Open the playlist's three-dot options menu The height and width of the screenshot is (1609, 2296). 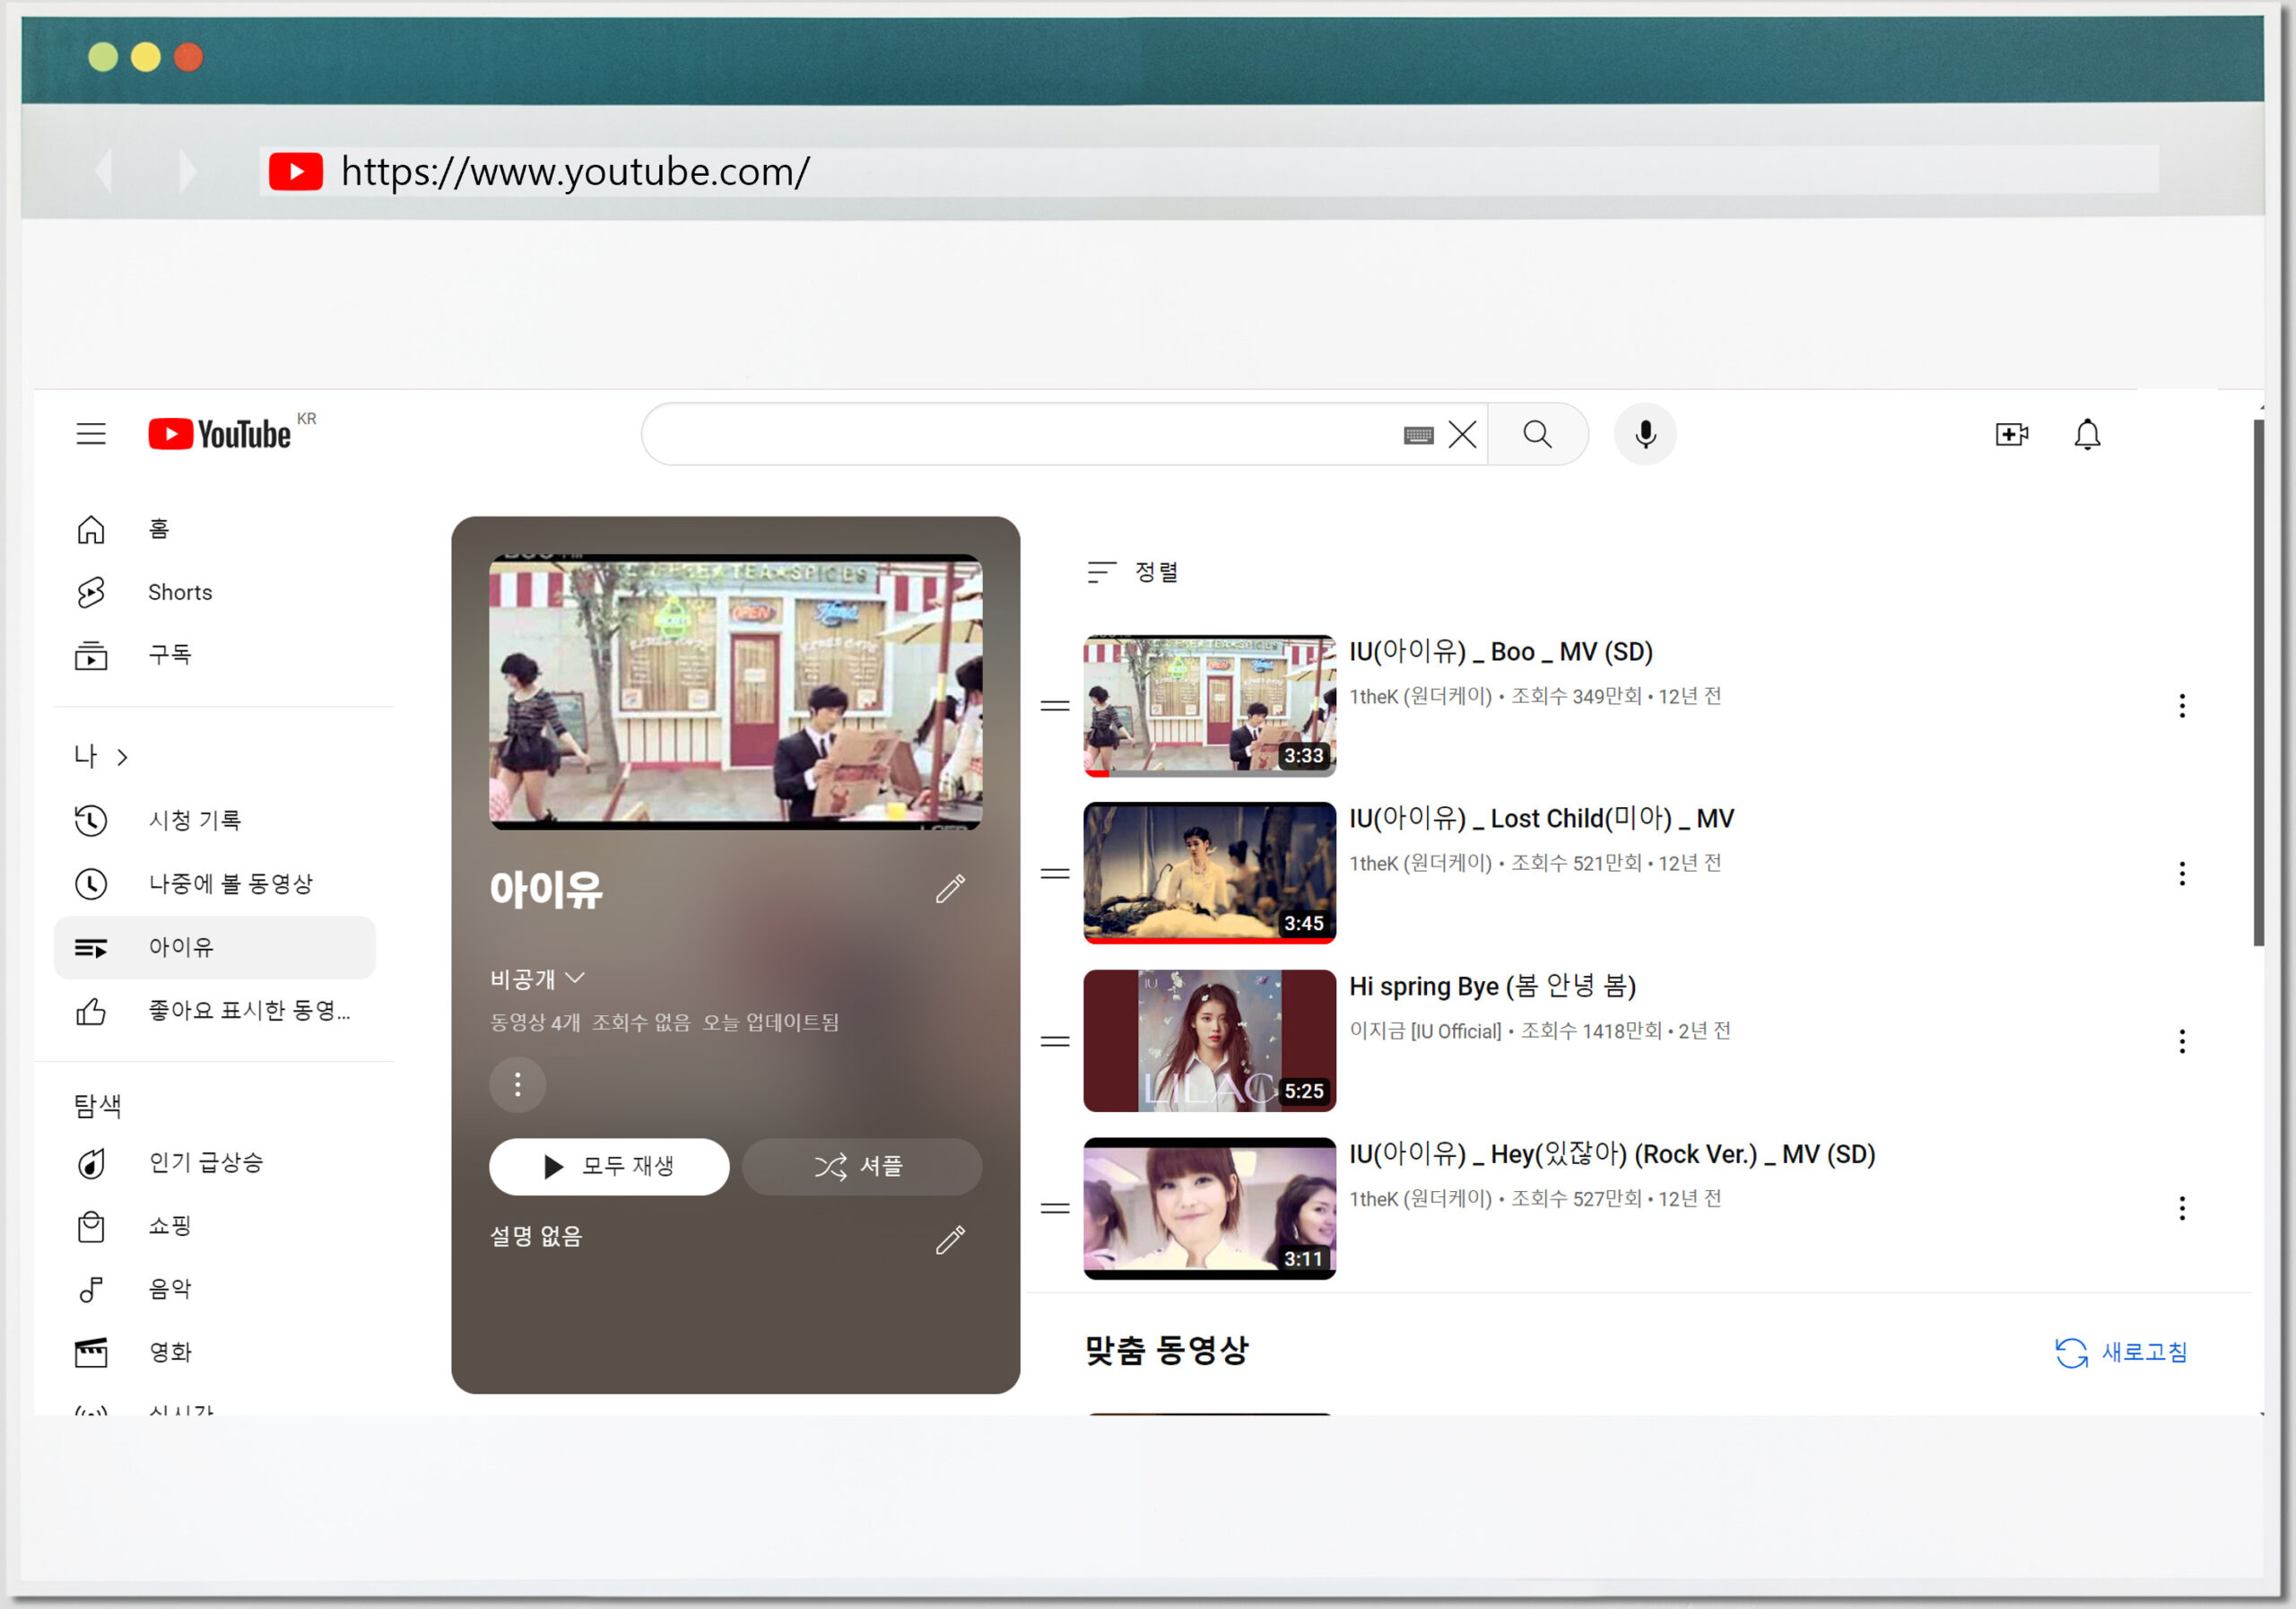pos(517,1084)
